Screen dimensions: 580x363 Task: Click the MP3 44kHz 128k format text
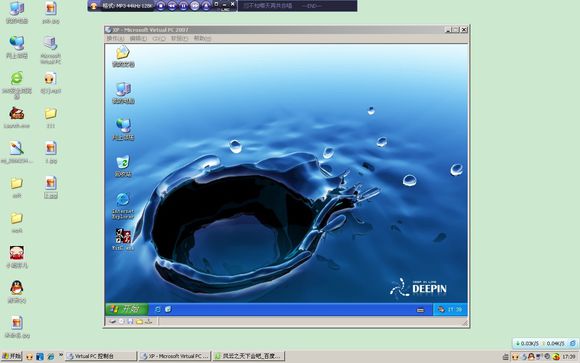tap(128, 6)
